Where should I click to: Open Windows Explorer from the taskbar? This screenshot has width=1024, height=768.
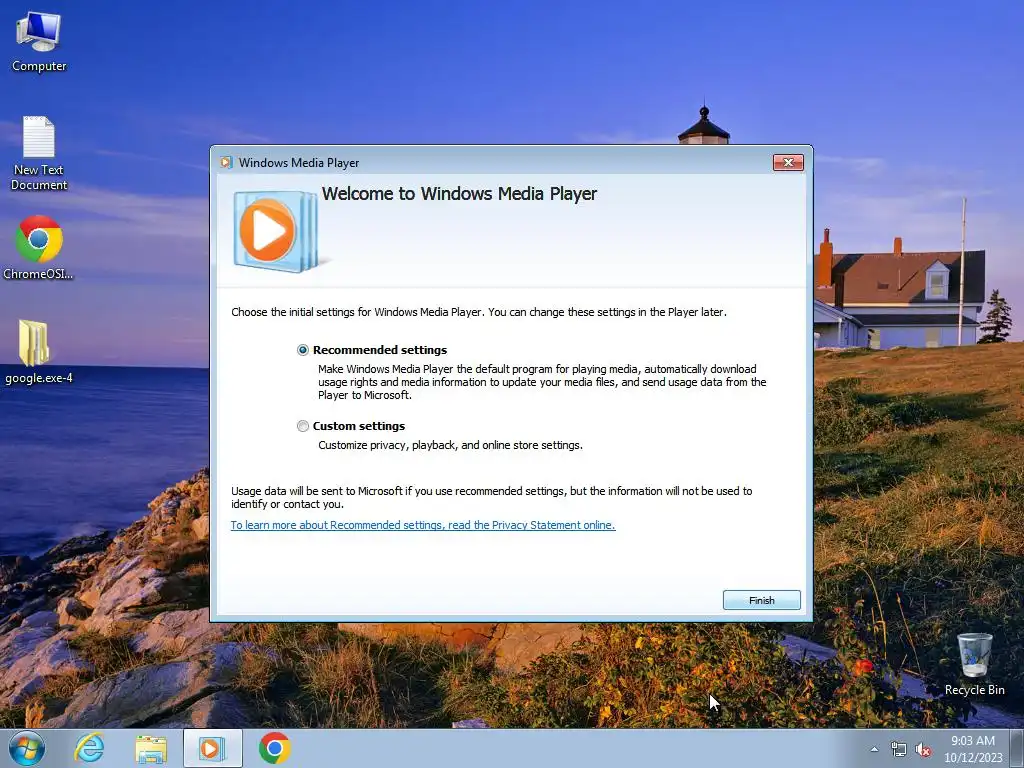click(151, 749)
